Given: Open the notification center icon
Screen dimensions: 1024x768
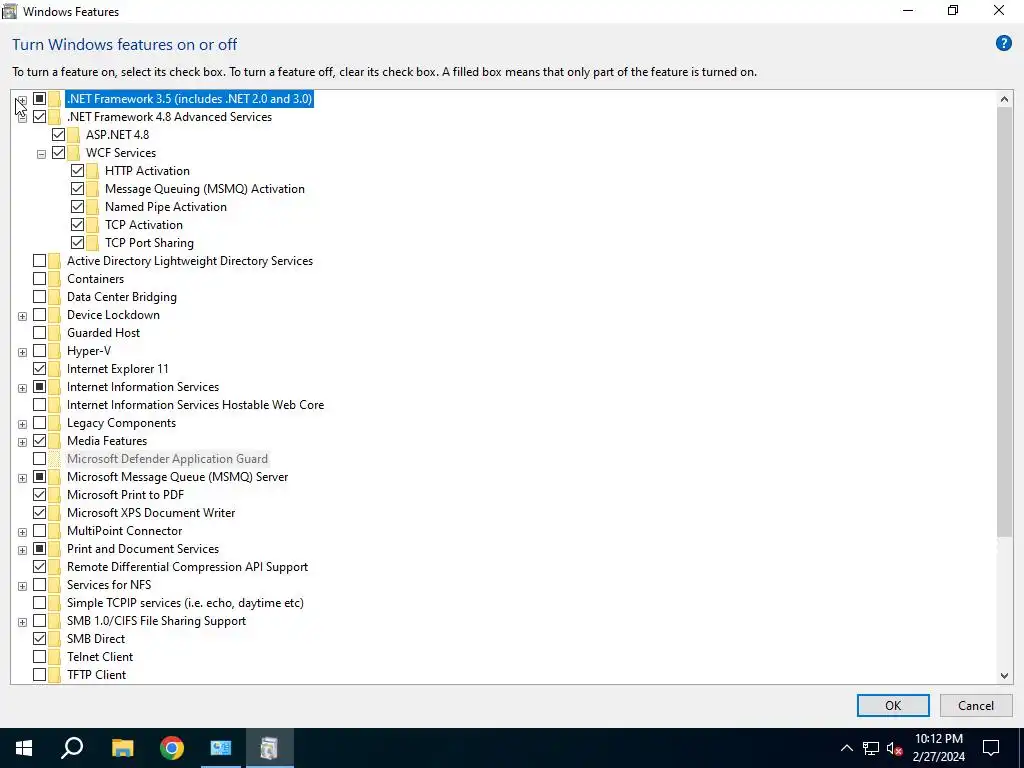Looking at the screenshot, I should [x=991, y=748].
